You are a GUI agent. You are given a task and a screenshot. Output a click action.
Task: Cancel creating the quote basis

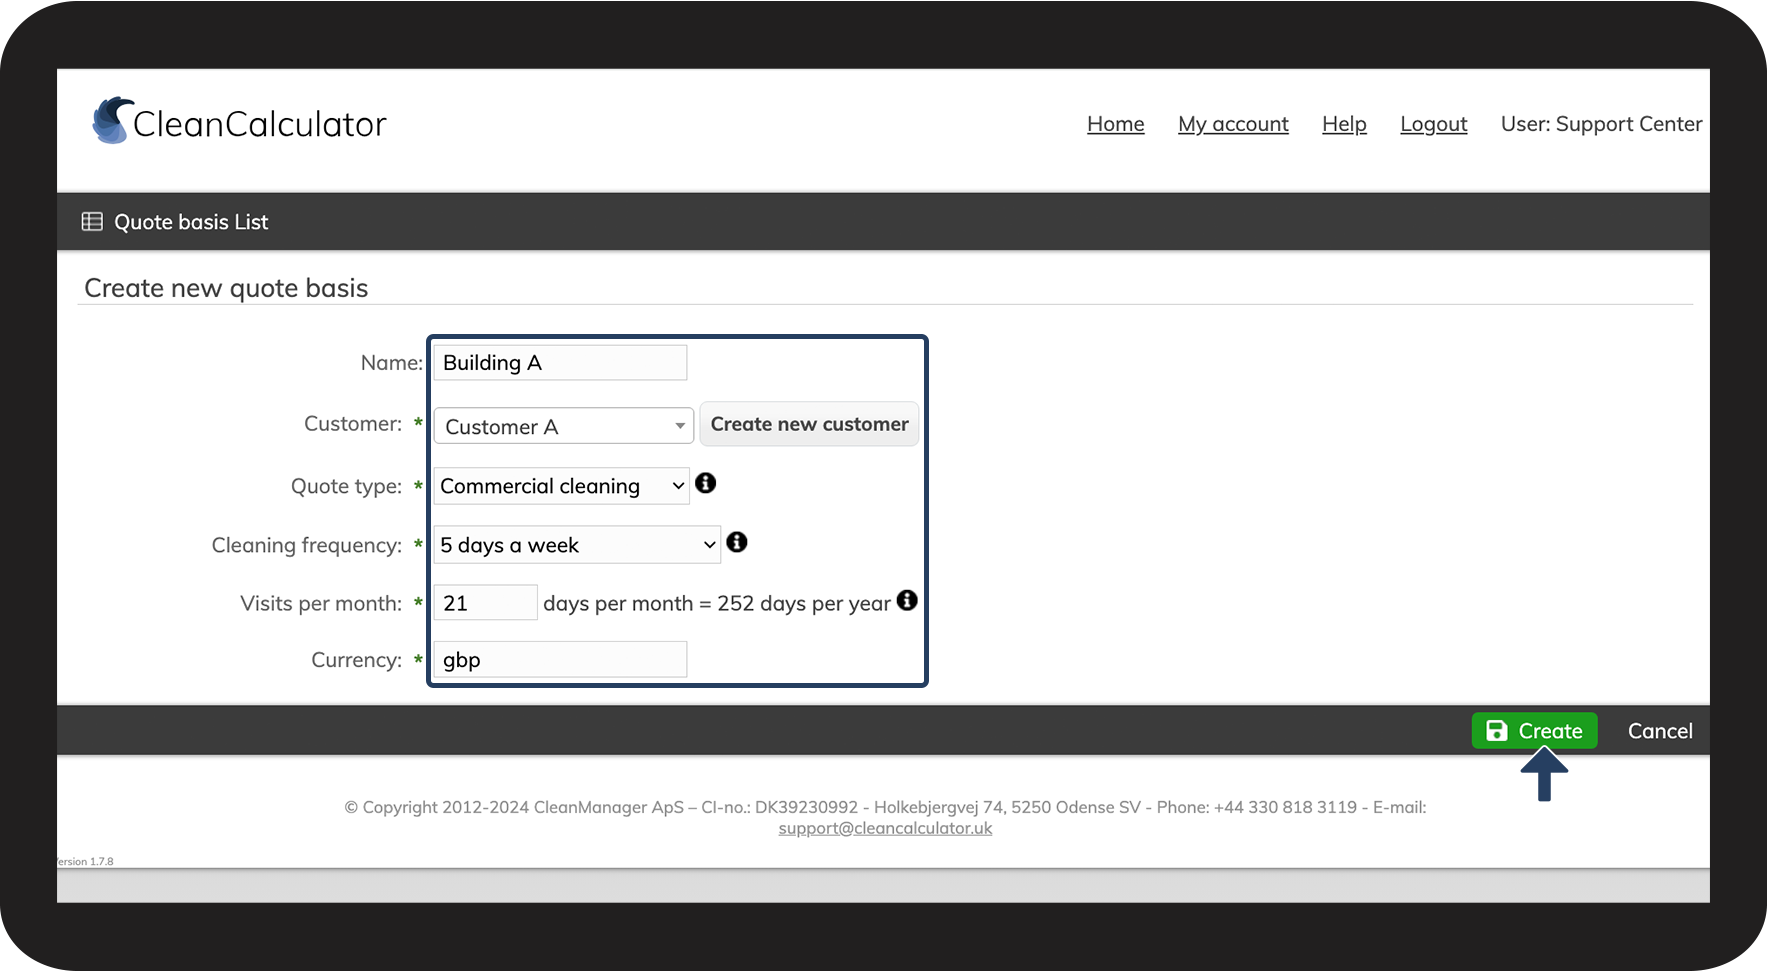coord(1660,731)
